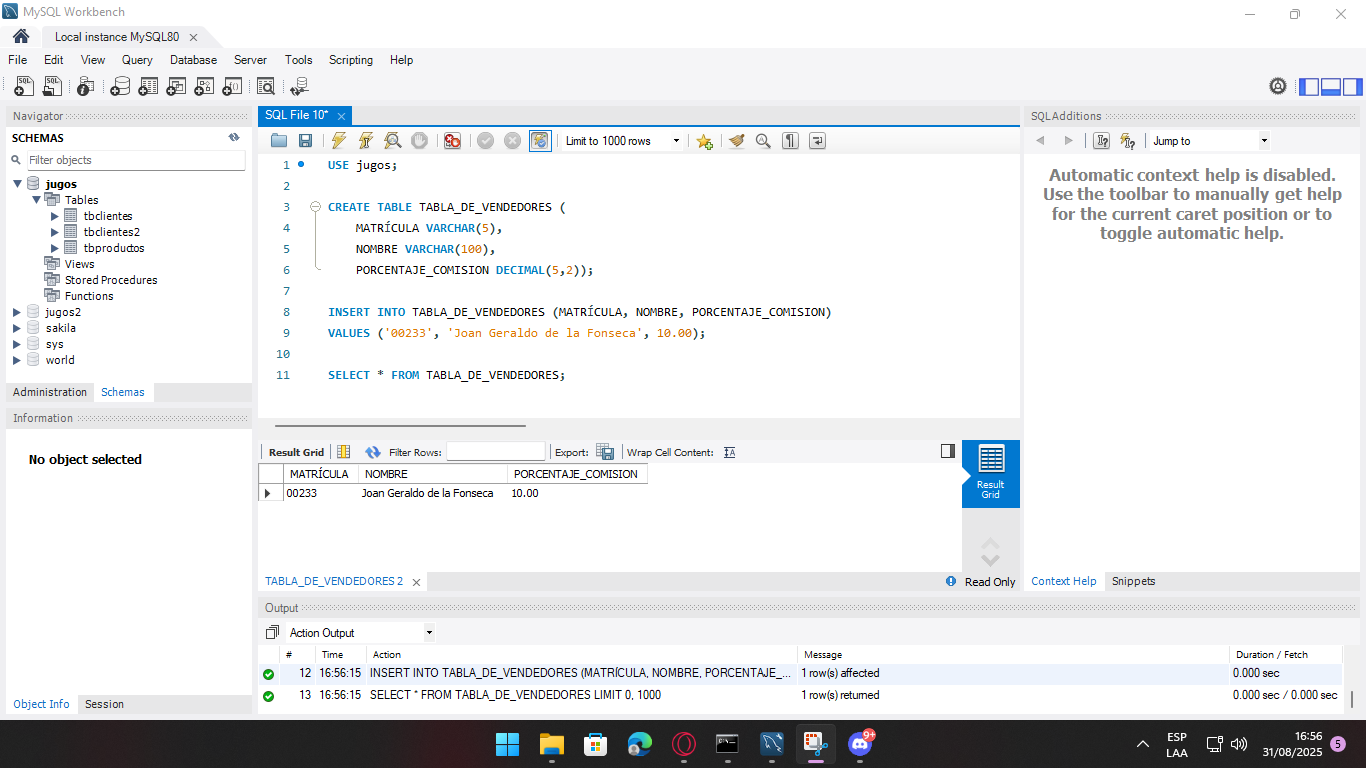Toggle the left sidebar panel visibility
The height and width of the screenshot is (768, 1366).
click(1309, 86)
